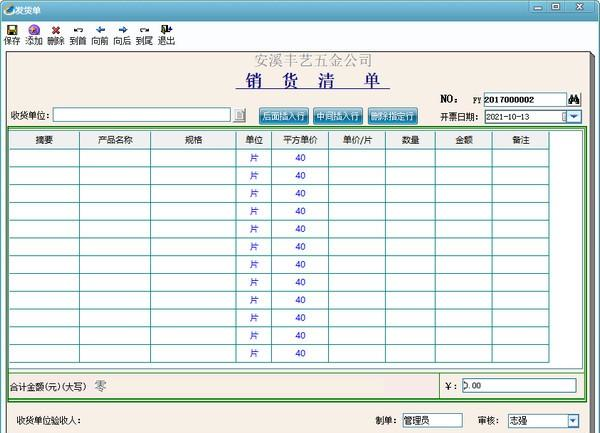Click the first row's empty 摘要 cell
The height and width of the screenshot is (433, 600).
[44, 158]
